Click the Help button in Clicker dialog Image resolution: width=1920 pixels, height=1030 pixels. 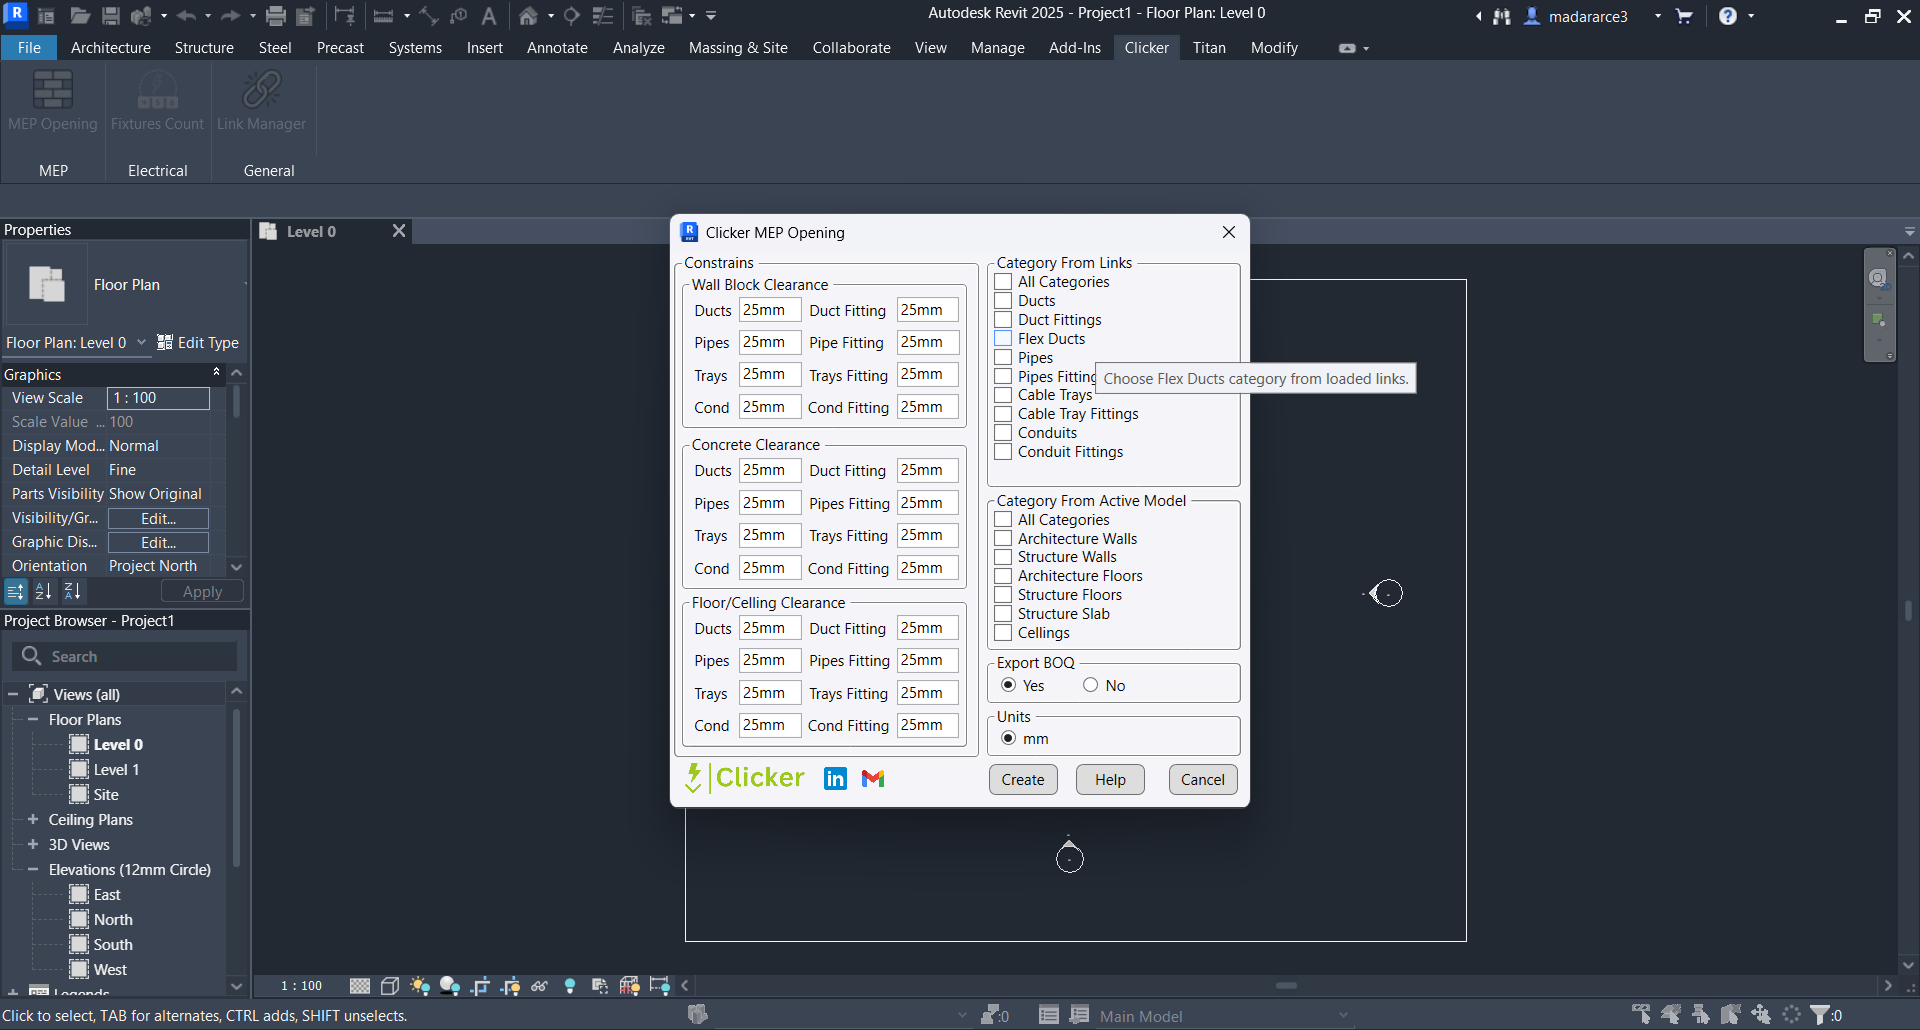pos(1110,780)
